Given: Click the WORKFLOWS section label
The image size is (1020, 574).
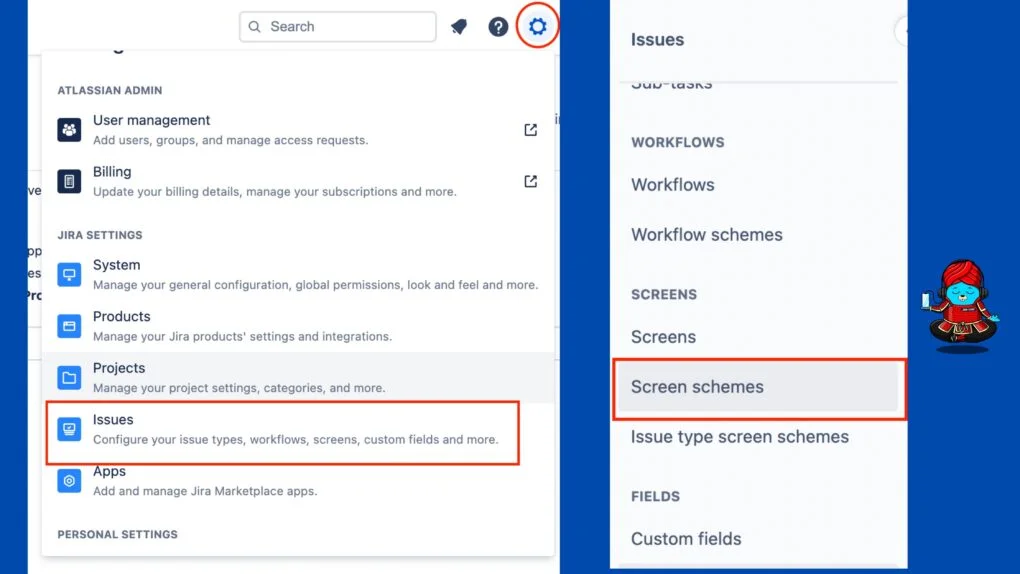Looking at the screenshot, I should click(677, 143).
